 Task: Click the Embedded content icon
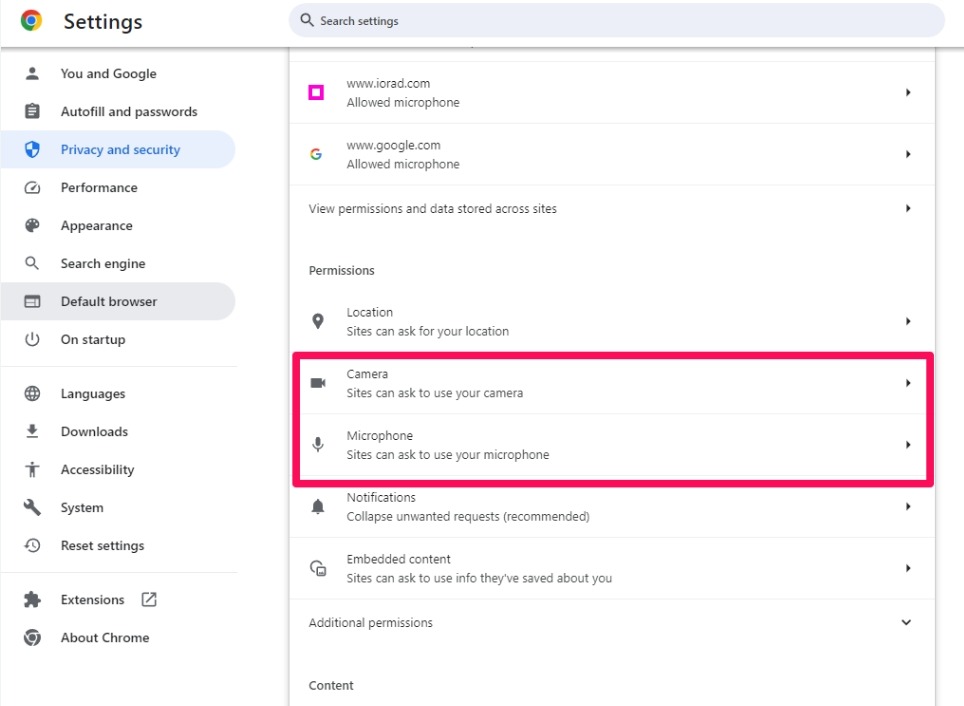click(318, 568)
